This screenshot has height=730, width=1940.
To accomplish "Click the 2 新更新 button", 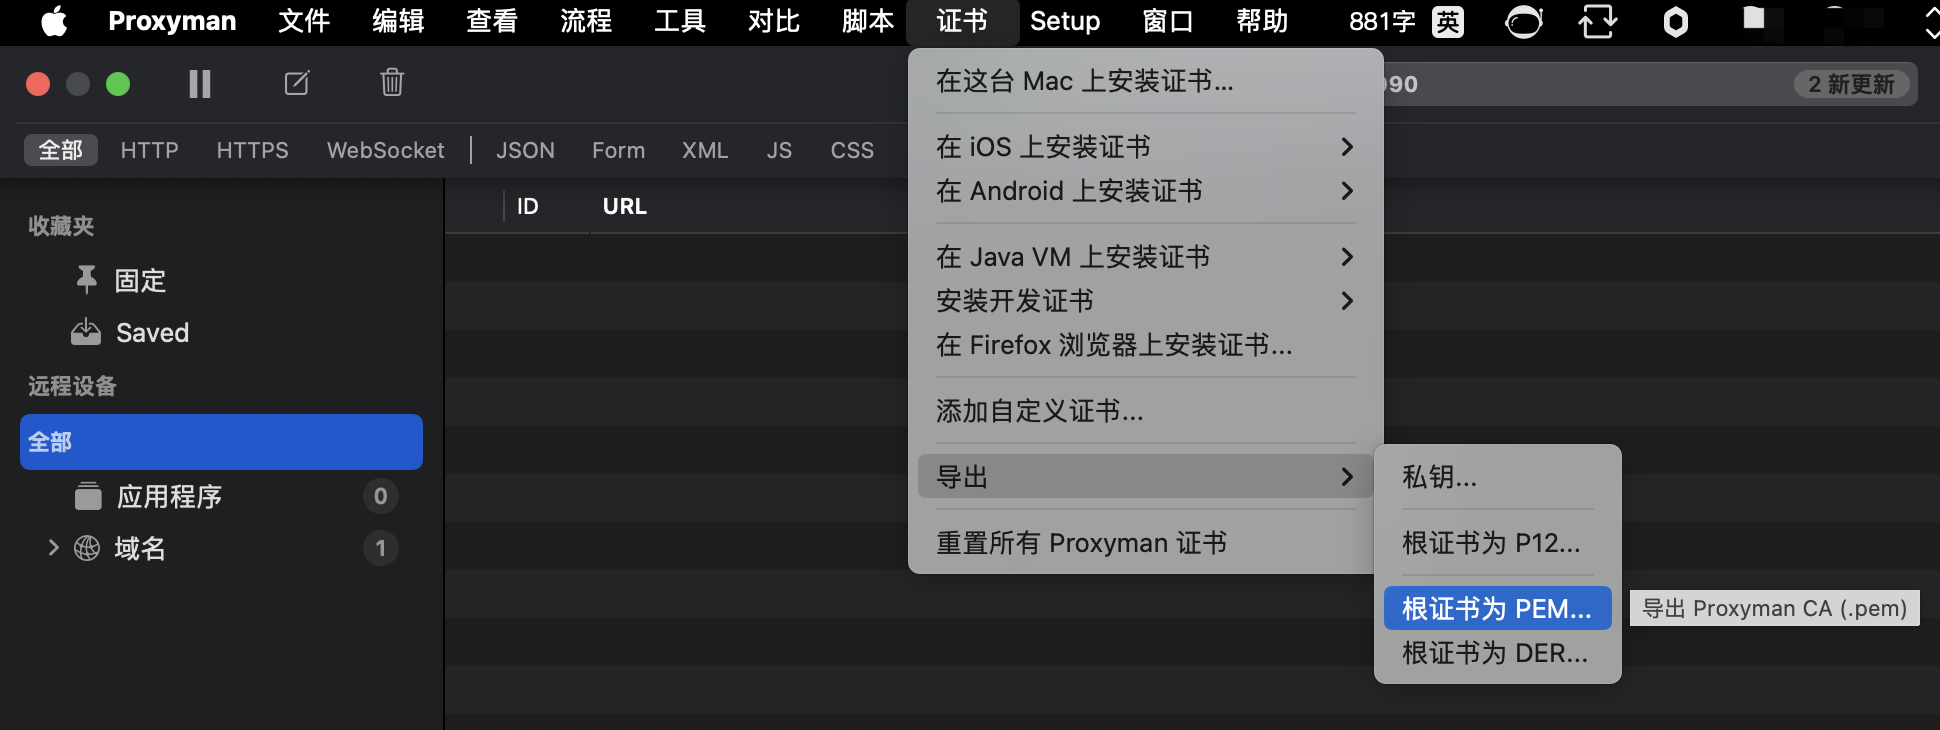I will pos(1851,84).
